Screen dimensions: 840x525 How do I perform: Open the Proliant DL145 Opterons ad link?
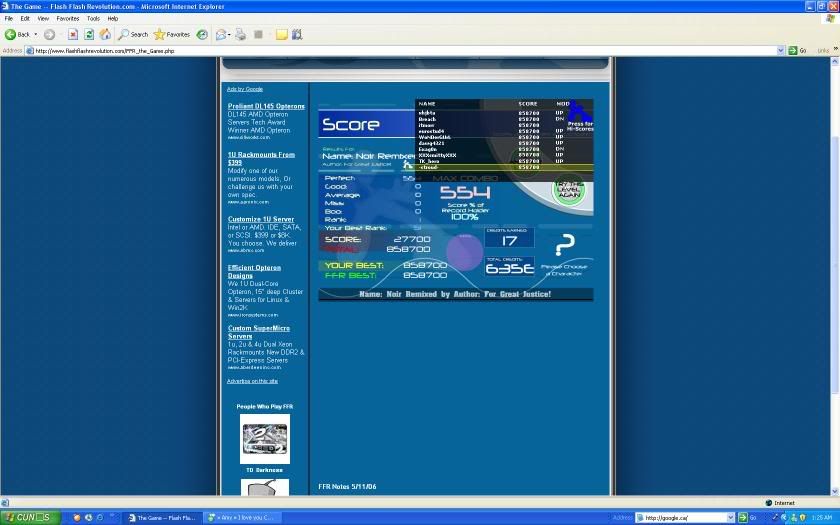(x=266, y=106)
